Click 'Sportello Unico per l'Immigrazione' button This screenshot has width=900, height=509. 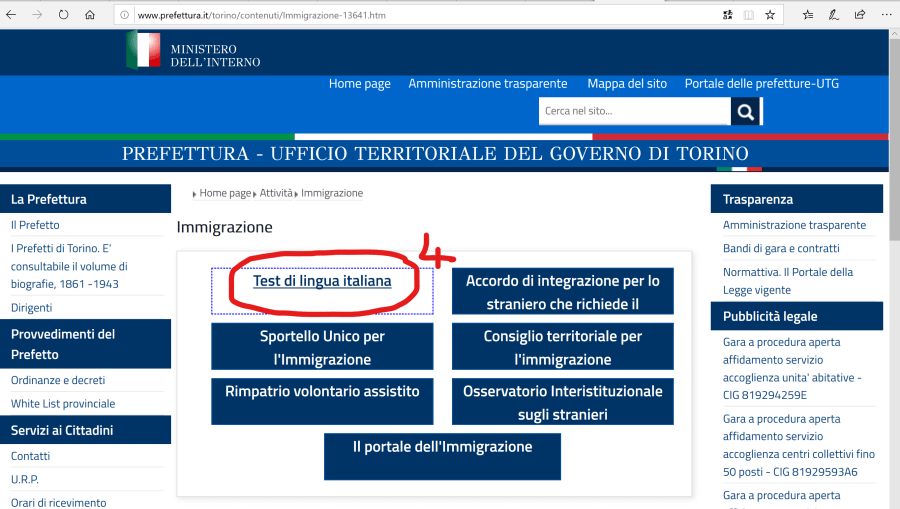click(322, 347)
